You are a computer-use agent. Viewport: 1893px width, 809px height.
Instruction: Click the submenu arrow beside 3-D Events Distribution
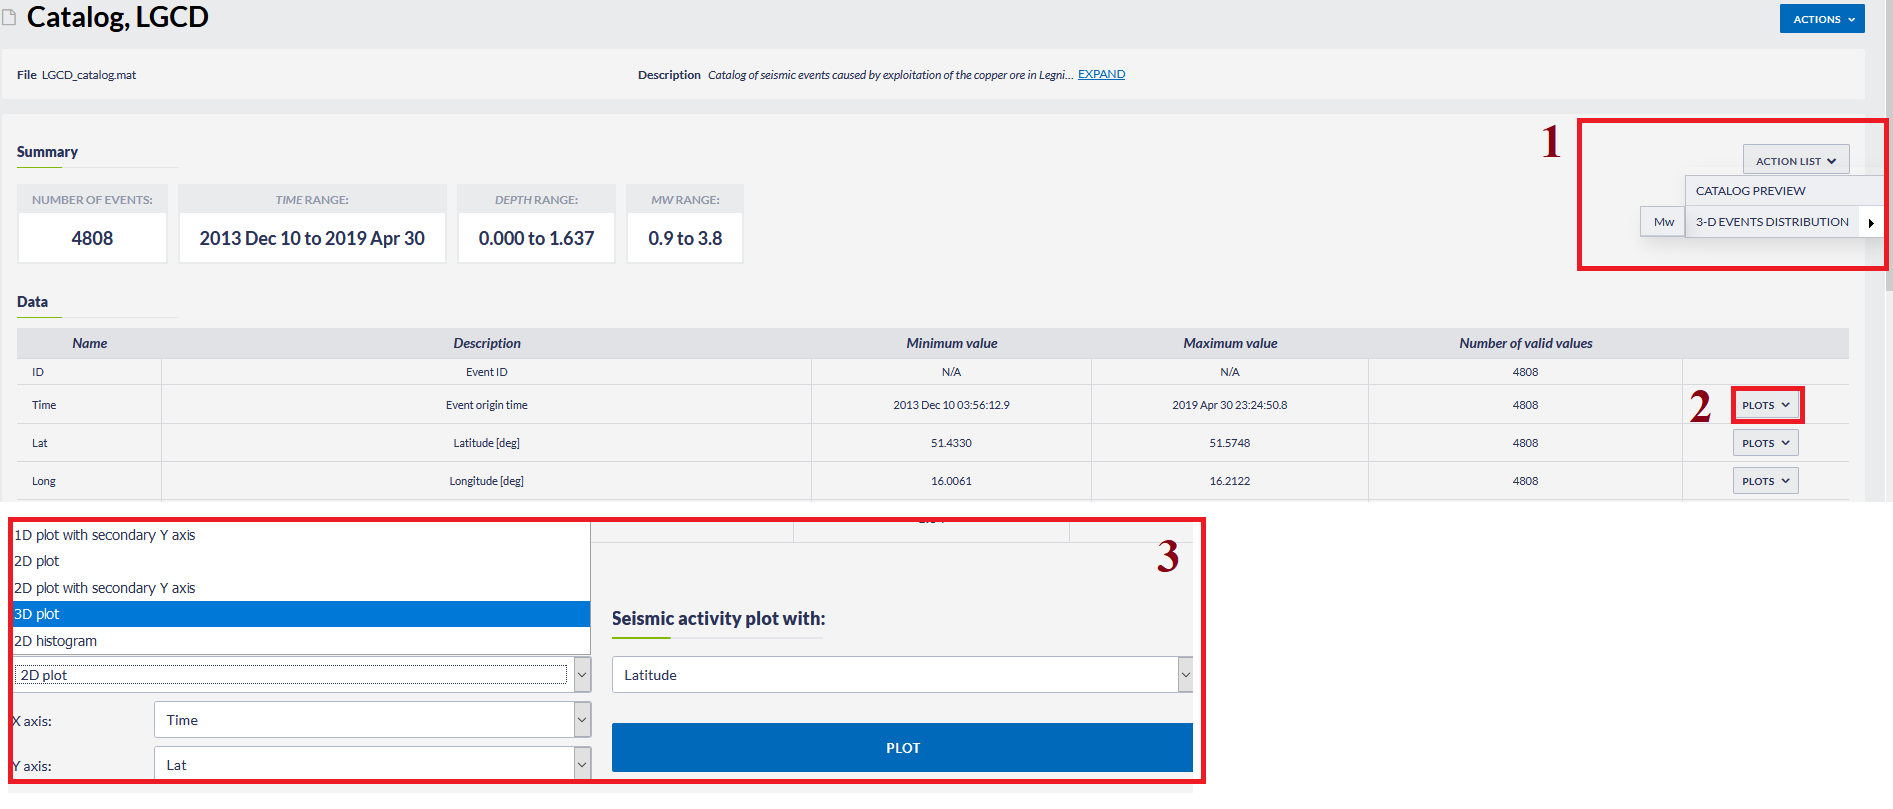pos(1870,223)
